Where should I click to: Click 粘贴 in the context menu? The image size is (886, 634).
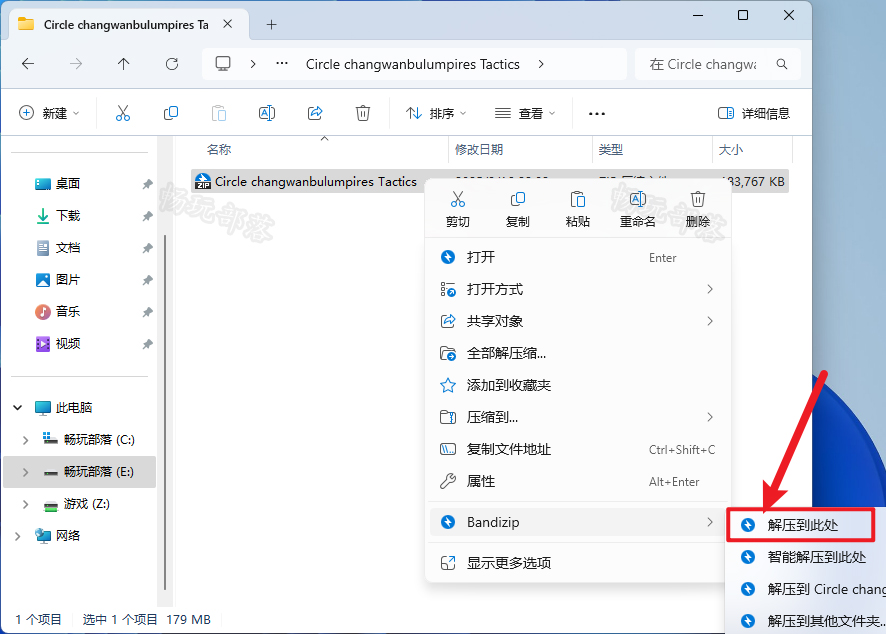coord(577,209)
